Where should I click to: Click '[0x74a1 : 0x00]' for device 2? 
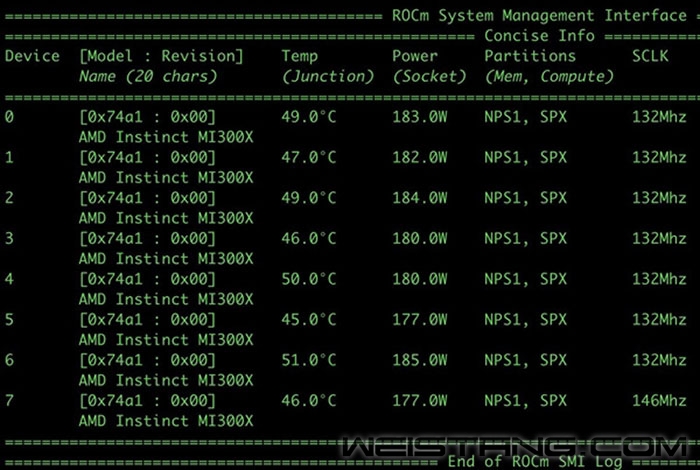point(147,198)
